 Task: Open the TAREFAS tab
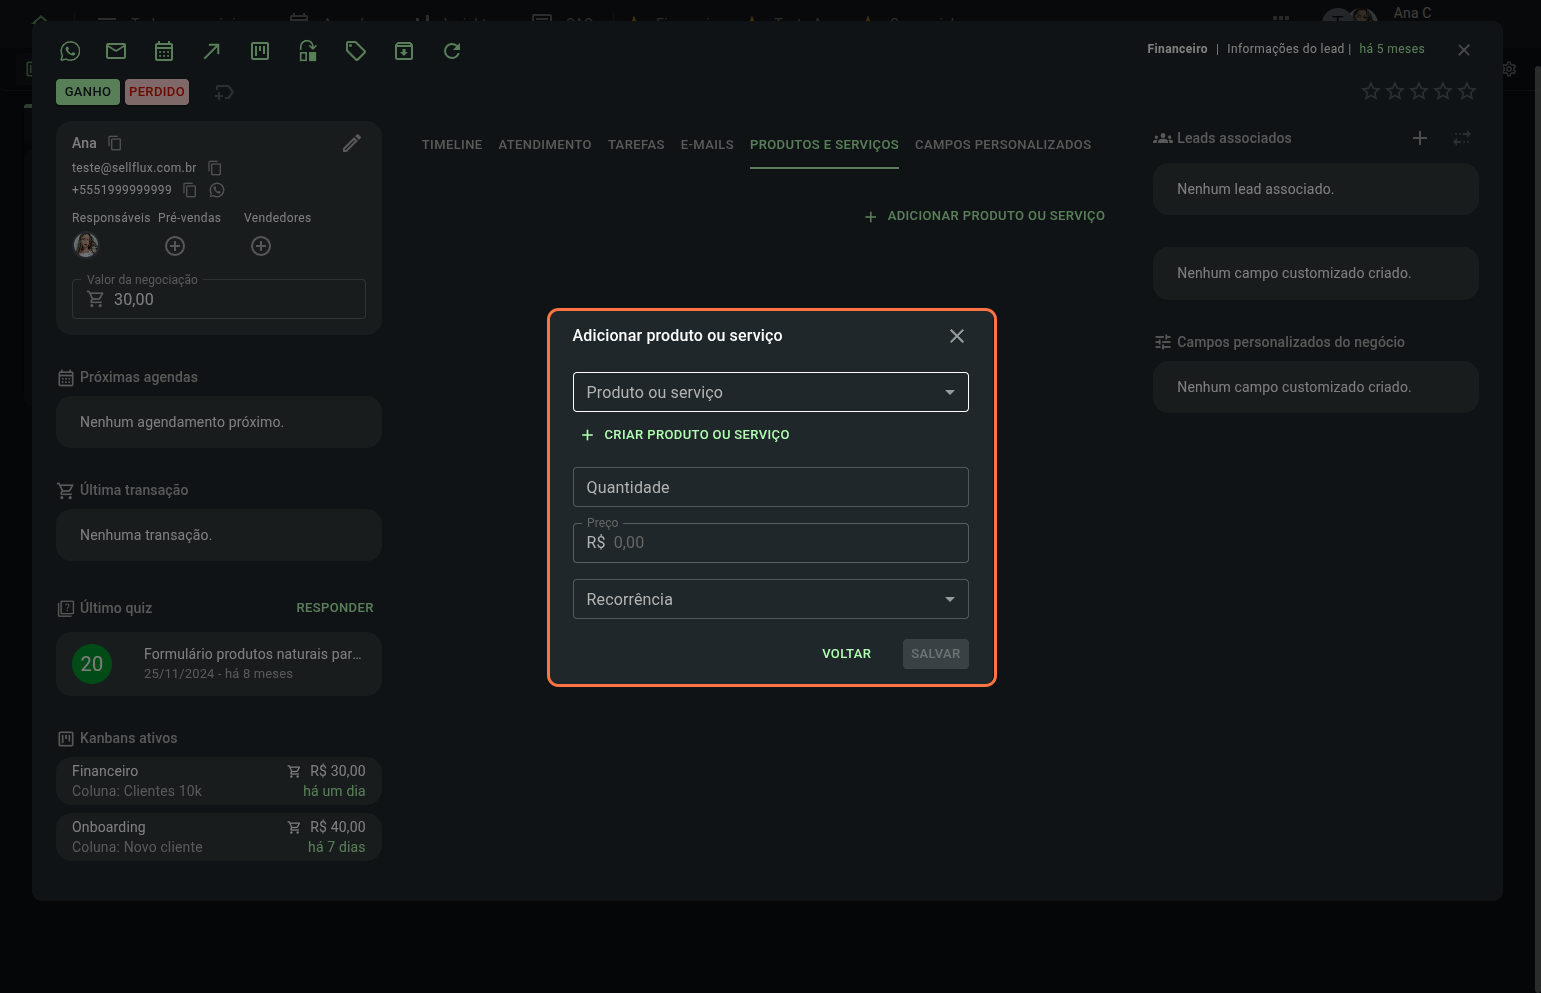636,145
